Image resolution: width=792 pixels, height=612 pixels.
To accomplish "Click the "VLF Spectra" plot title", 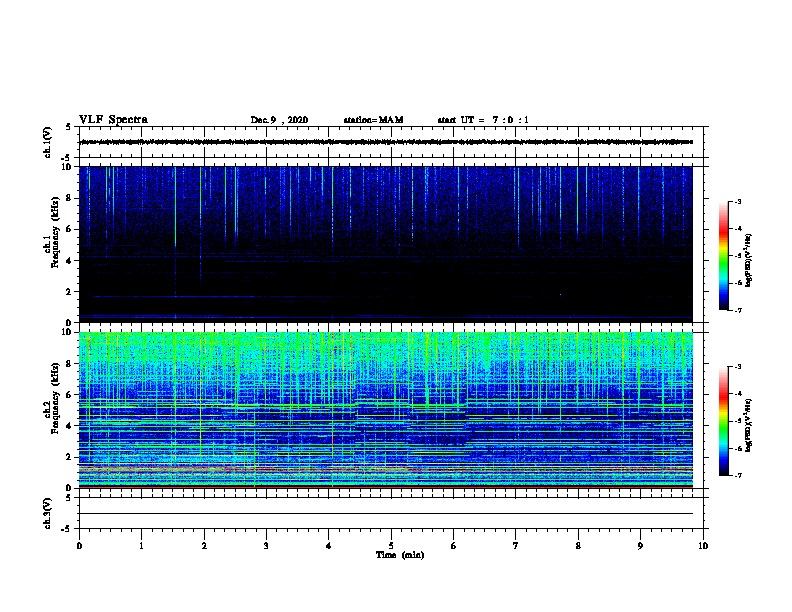I will click(113, 120).
